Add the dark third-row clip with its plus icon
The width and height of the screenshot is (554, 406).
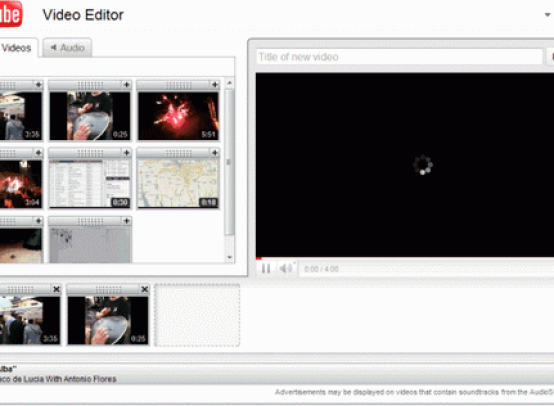click(x=39, y=221)
